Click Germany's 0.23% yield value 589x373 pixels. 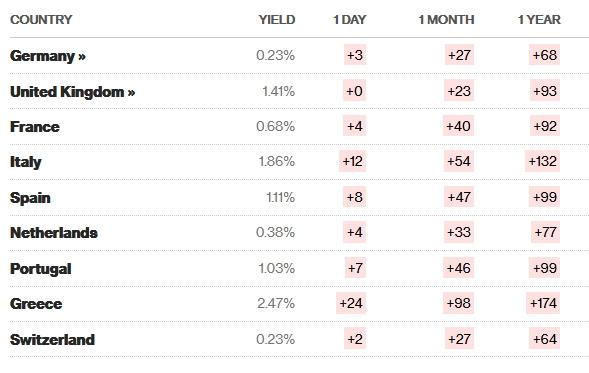[276, 56]
